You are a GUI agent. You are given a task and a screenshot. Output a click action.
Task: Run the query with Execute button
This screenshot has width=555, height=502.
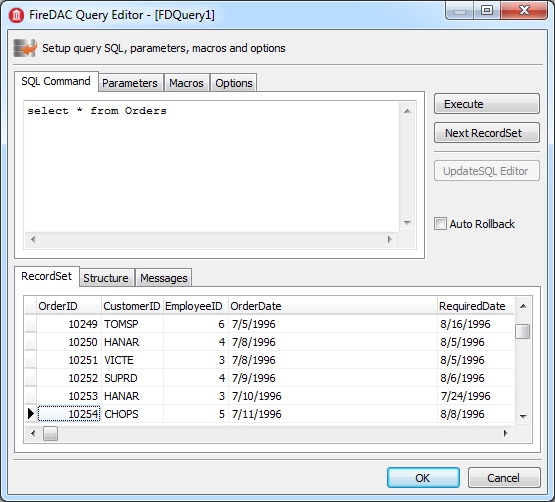pos(487,104)
